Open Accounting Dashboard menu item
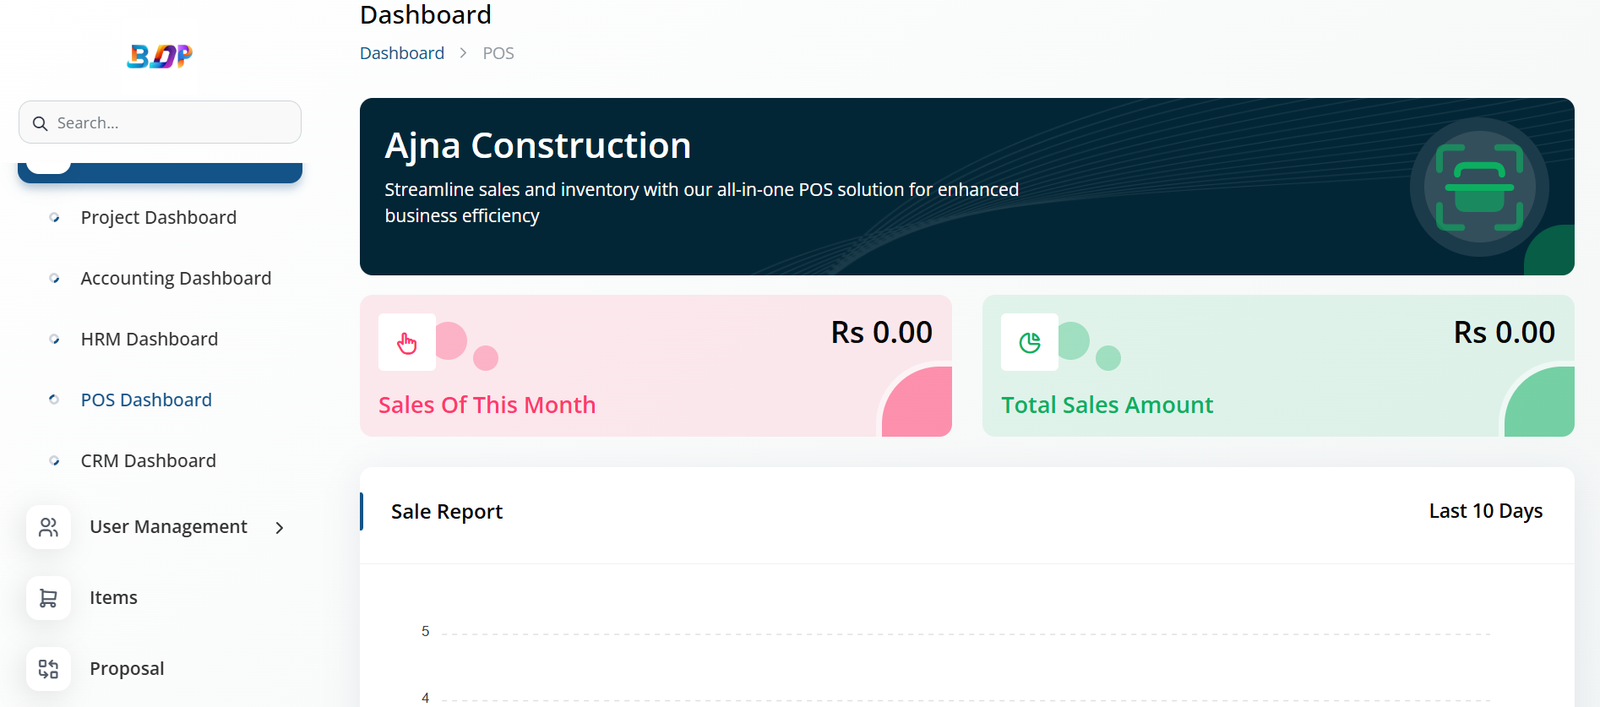 tap(175, 278)
